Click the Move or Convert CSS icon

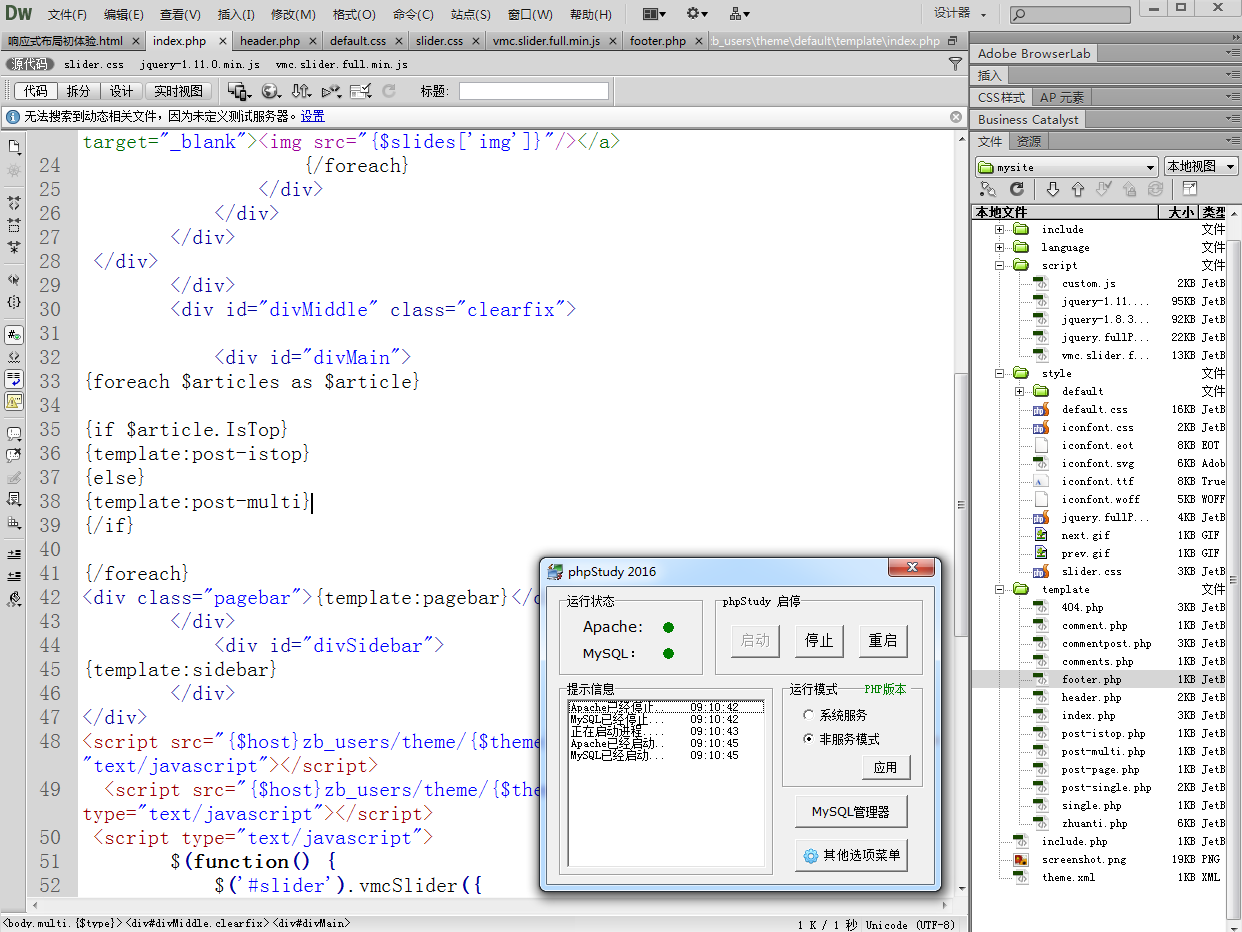tap(14, 522)
